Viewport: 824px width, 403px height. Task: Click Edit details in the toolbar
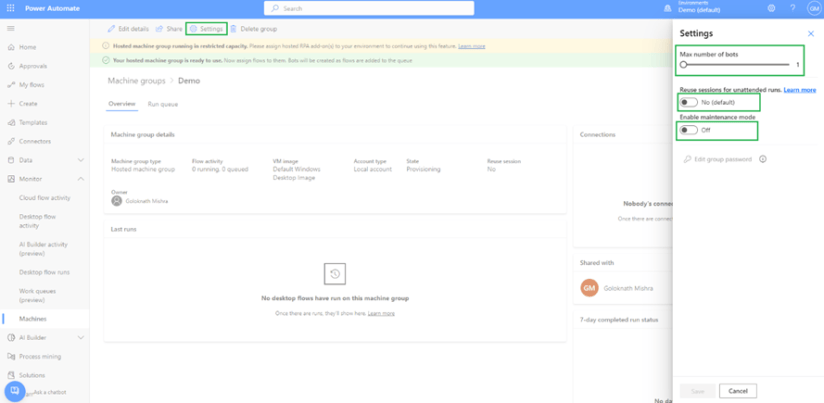[x=128, y=29]
